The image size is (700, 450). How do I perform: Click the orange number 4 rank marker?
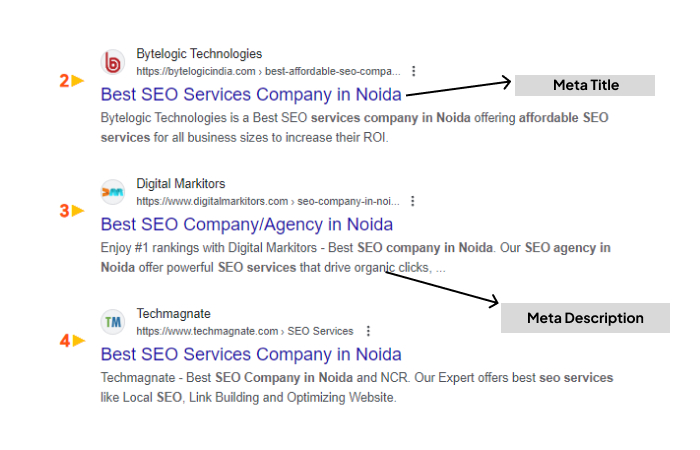tap(65, 341)
